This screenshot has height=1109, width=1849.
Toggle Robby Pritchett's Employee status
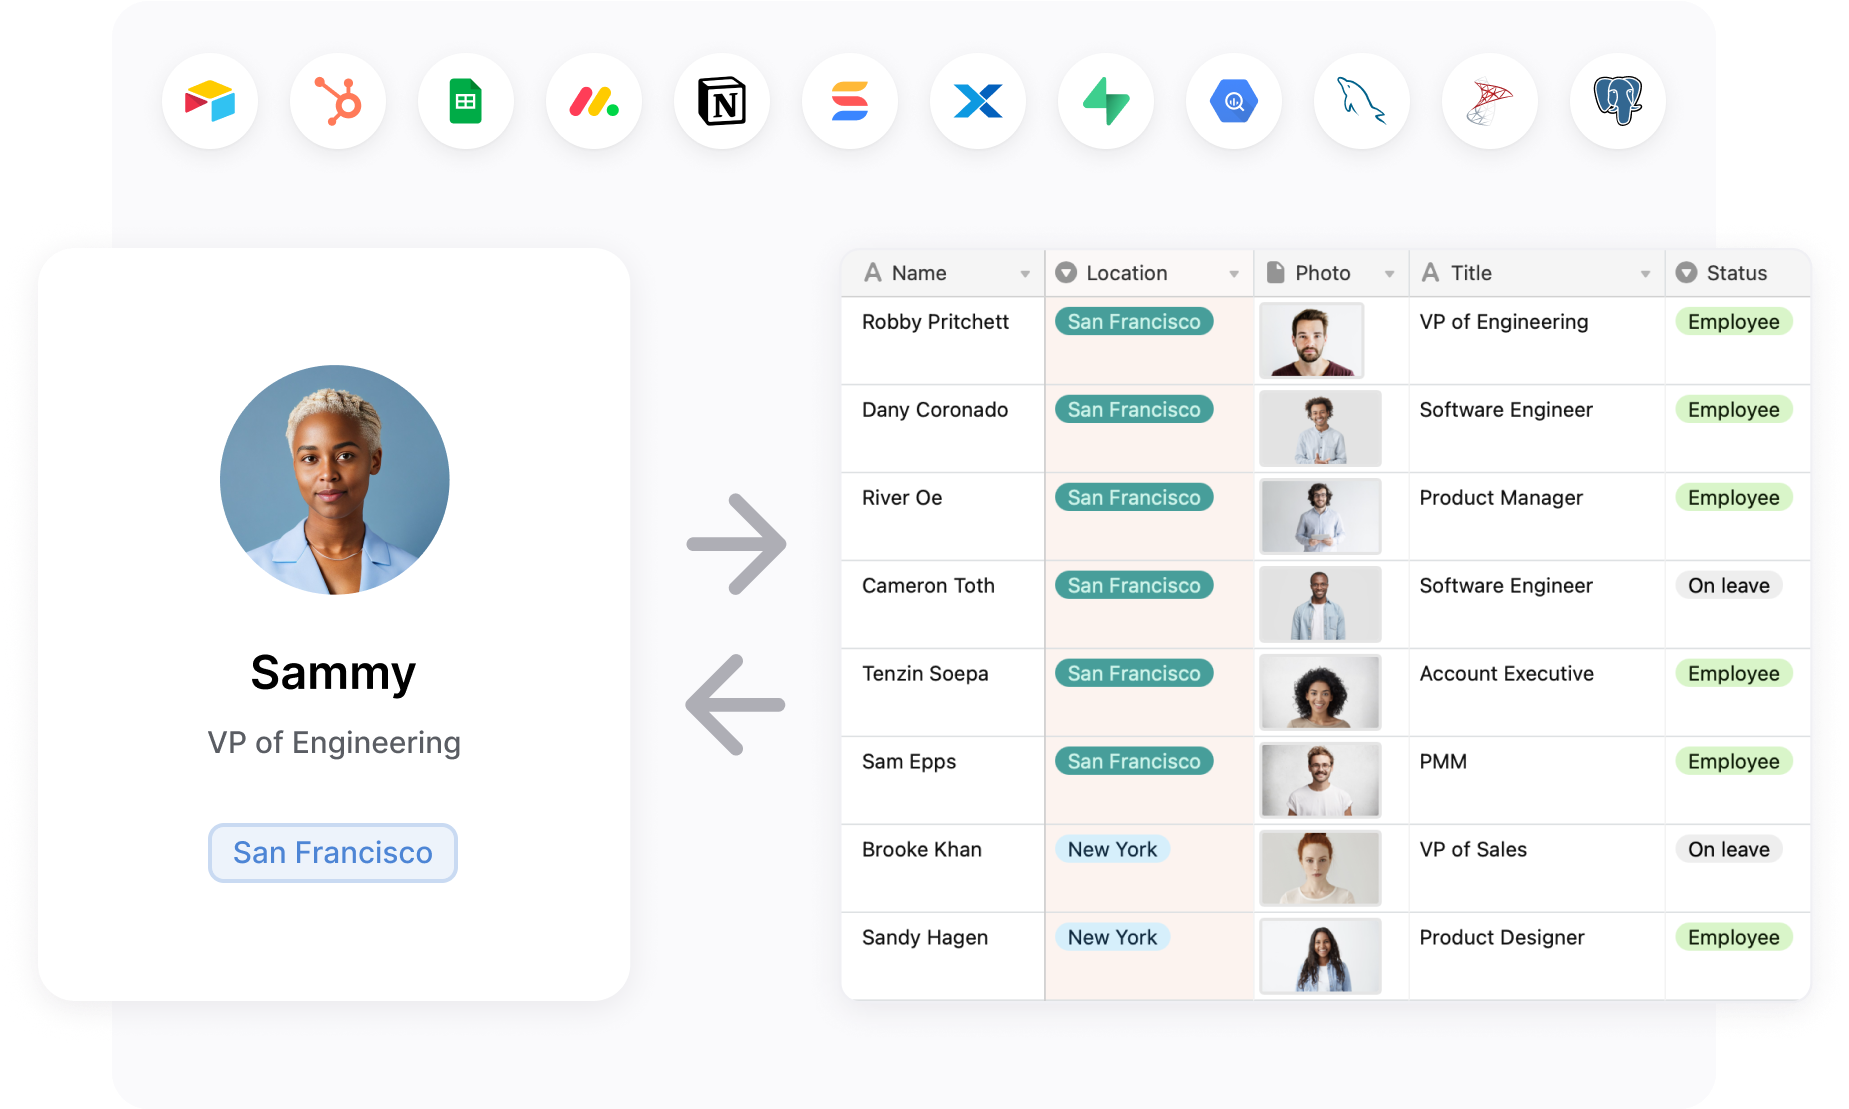coord(1733,321)
